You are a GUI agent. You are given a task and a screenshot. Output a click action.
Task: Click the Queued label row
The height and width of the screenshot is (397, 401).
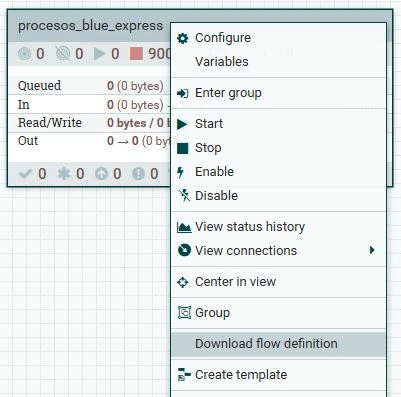coord(39,86)
